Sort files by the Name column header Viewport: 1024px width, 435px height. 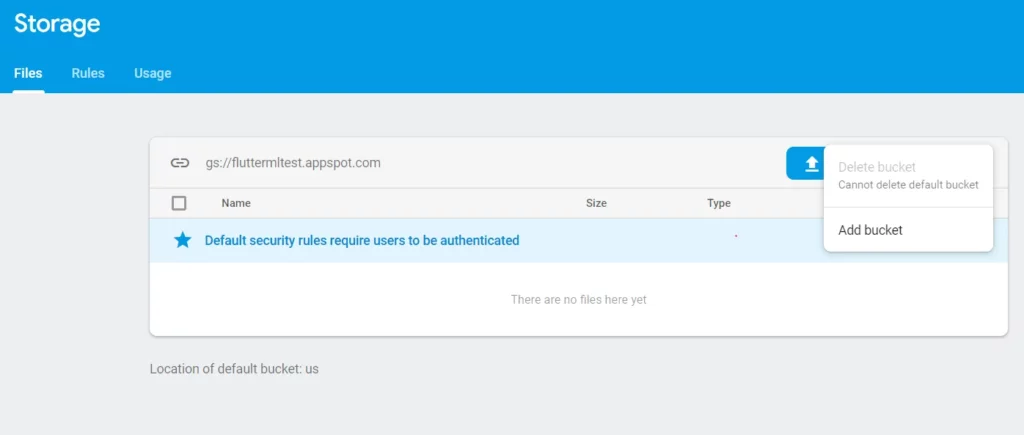[x=236, y=203]
